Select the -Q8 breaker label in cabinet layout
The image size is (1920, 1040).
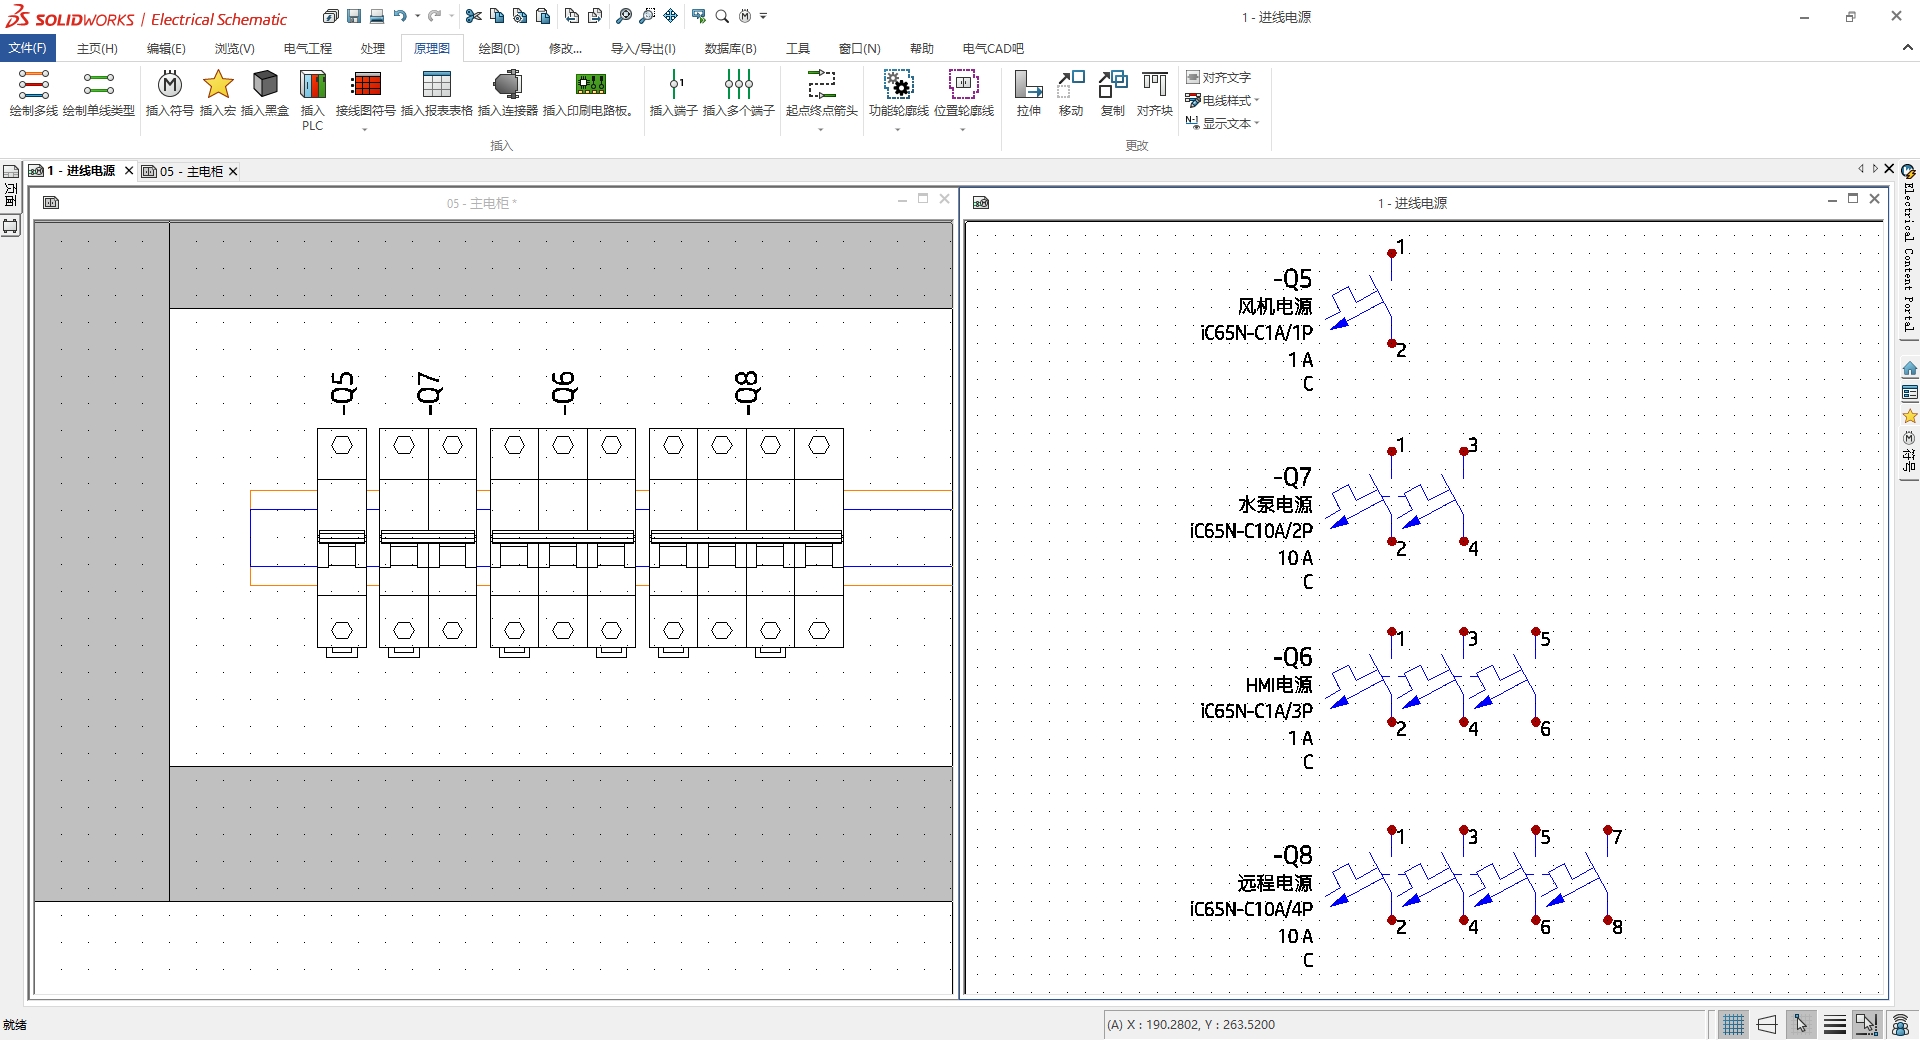(x=746, y=392)
